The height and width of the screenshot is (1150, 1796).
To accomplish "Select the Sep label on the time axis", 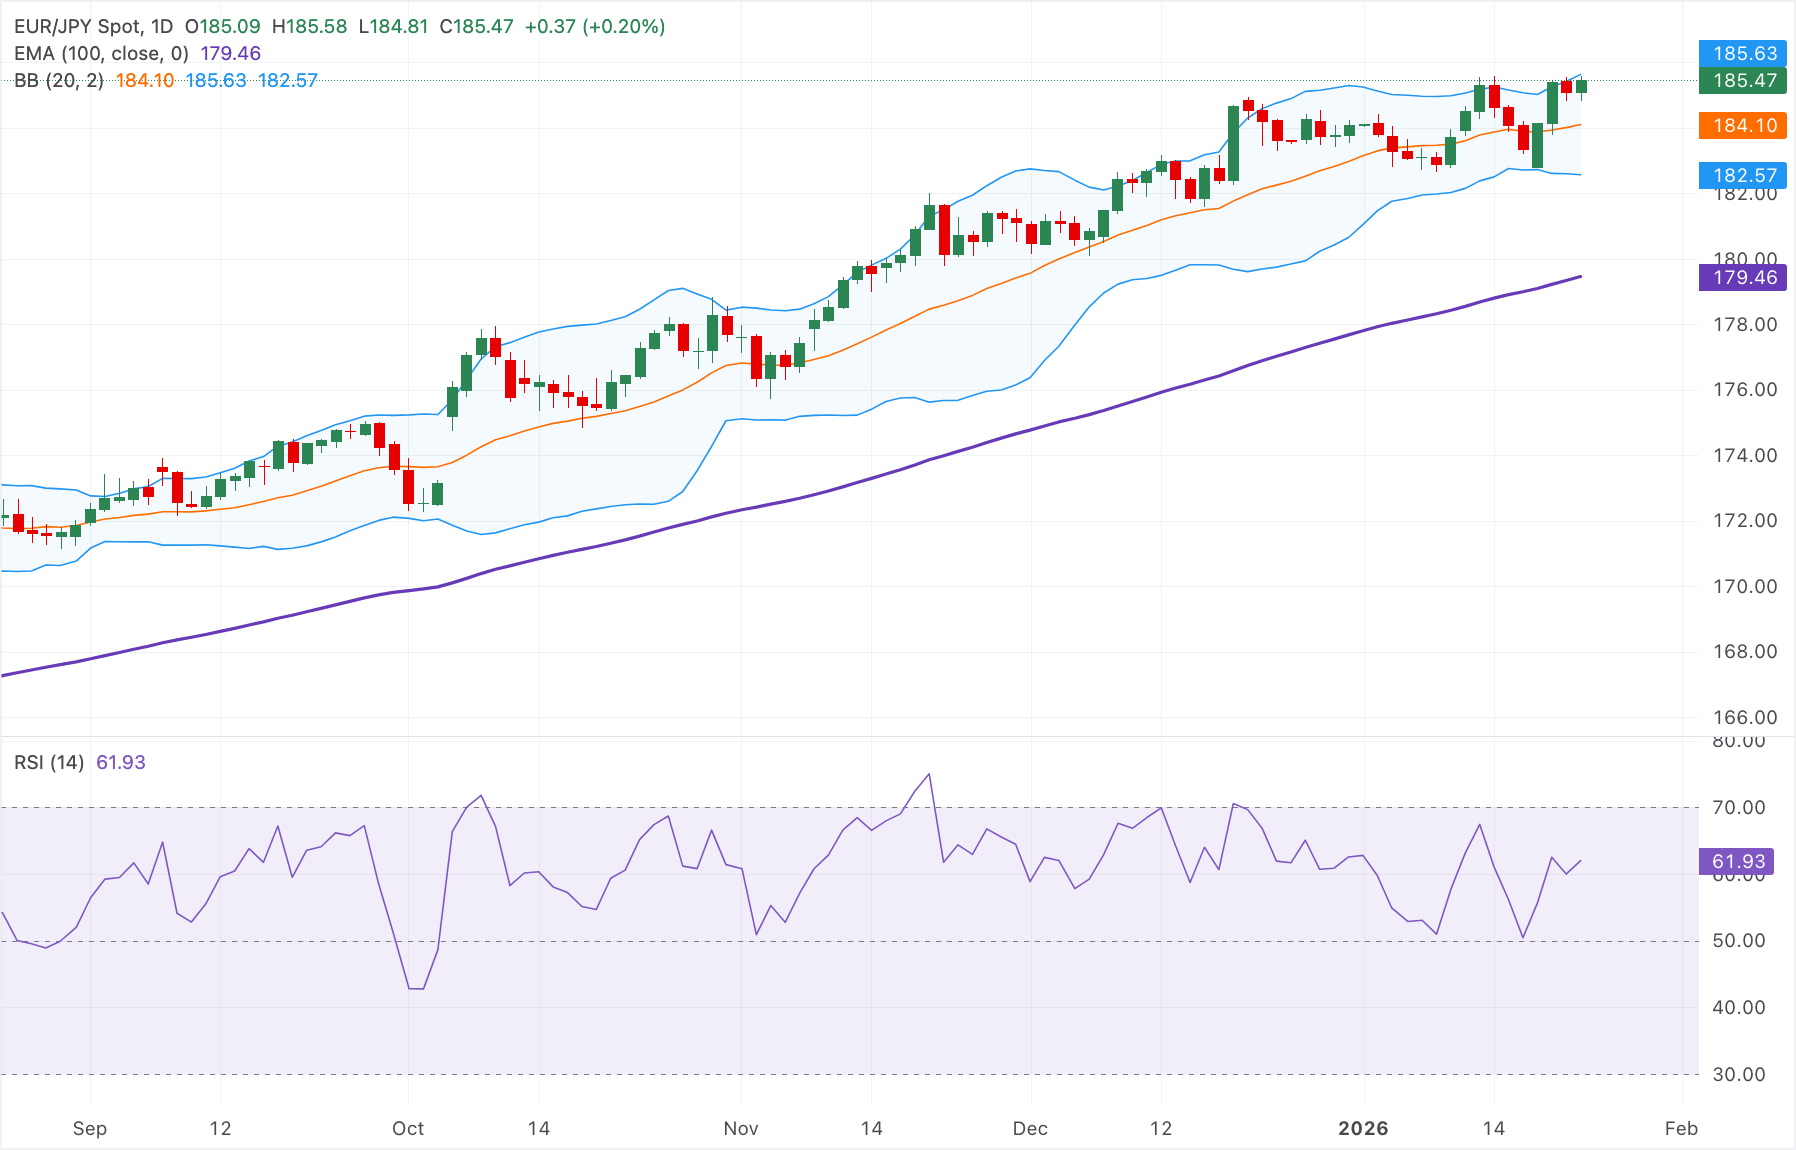I will tap(90, 1128).
